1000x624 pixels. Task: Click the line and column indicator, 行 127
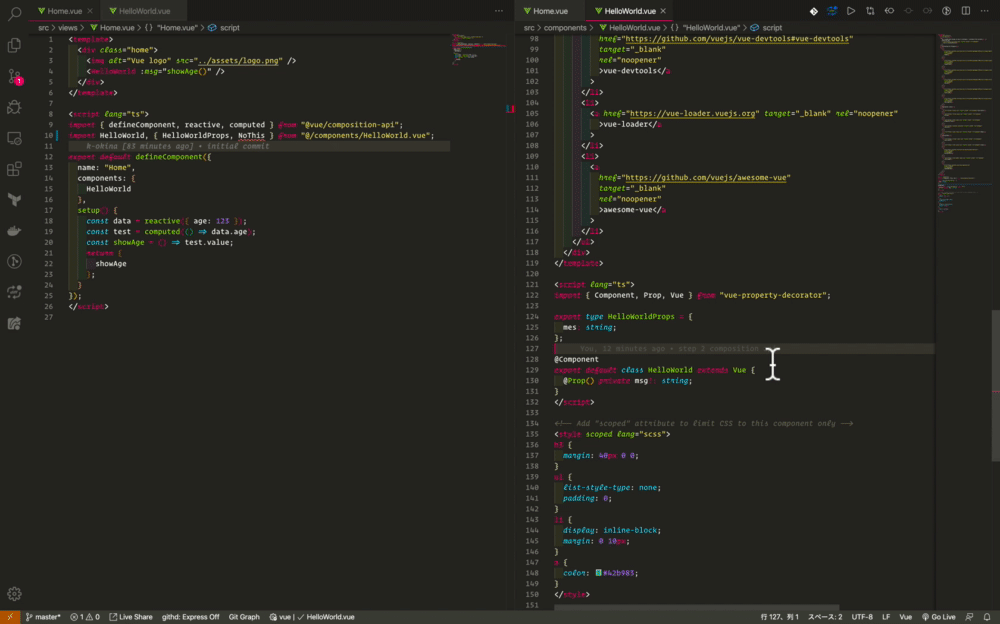(779, 617)
